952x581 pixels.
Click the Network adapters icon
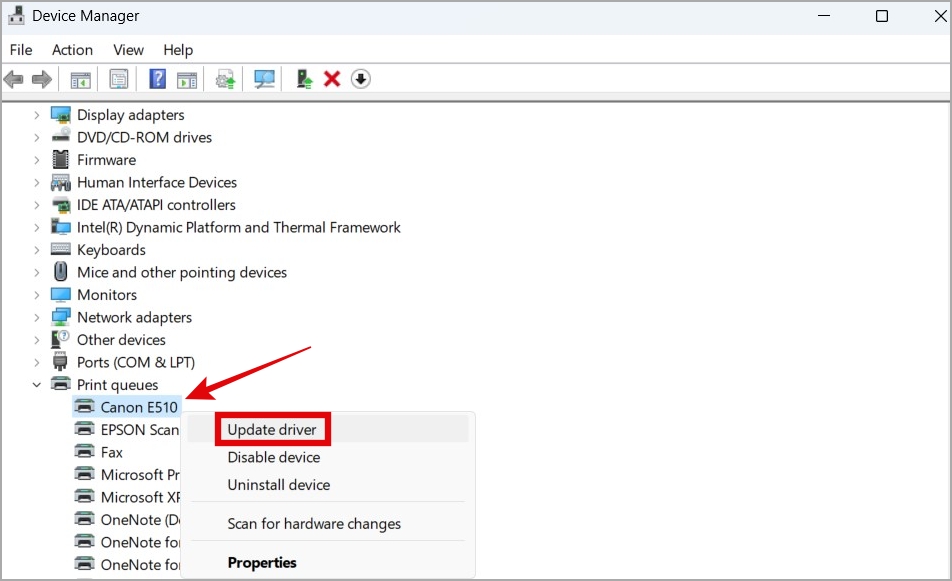coord(61,317)
